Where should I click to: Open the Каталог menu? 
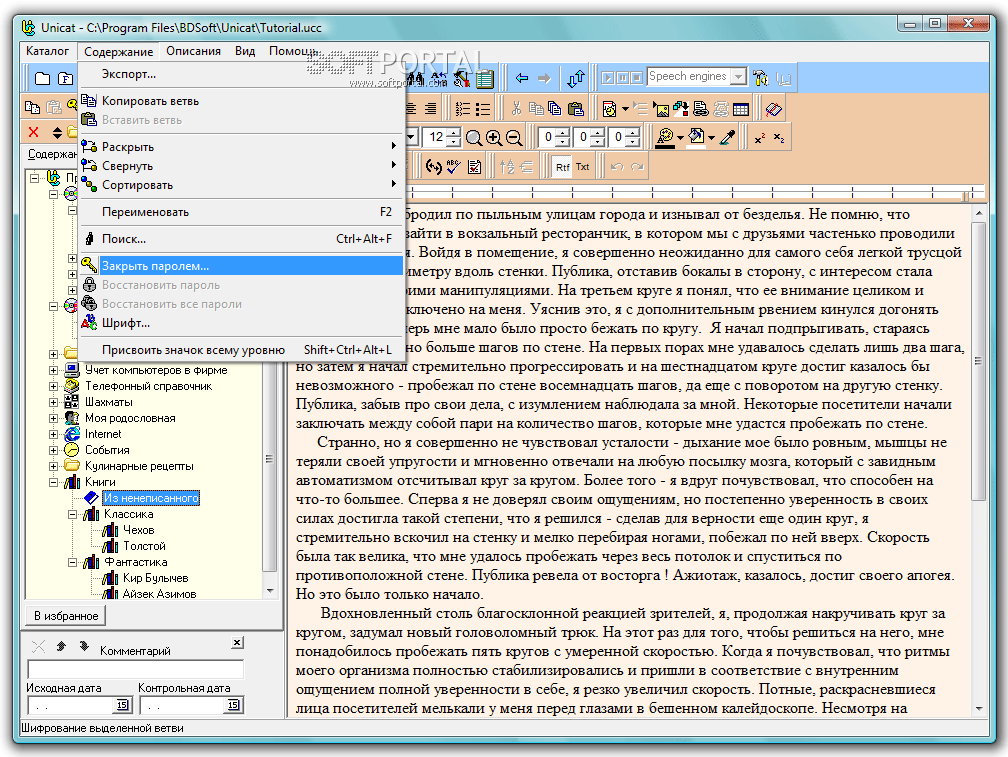click(48, 51)
